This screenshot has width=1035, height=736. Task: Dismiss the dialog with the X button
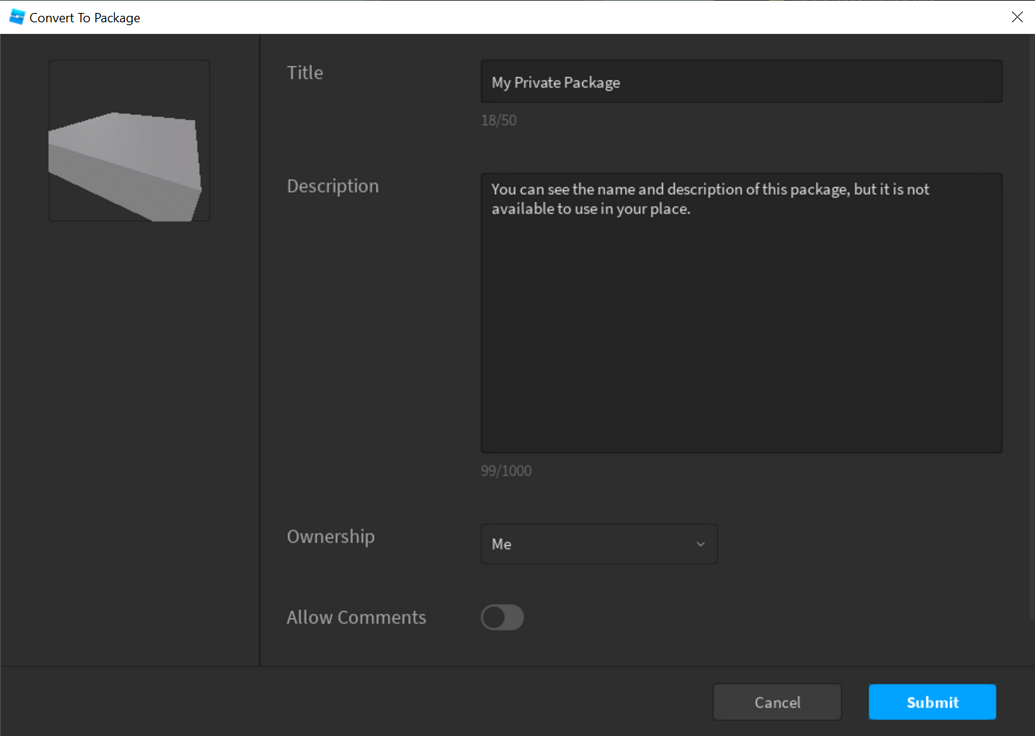tap(1017, 16)
